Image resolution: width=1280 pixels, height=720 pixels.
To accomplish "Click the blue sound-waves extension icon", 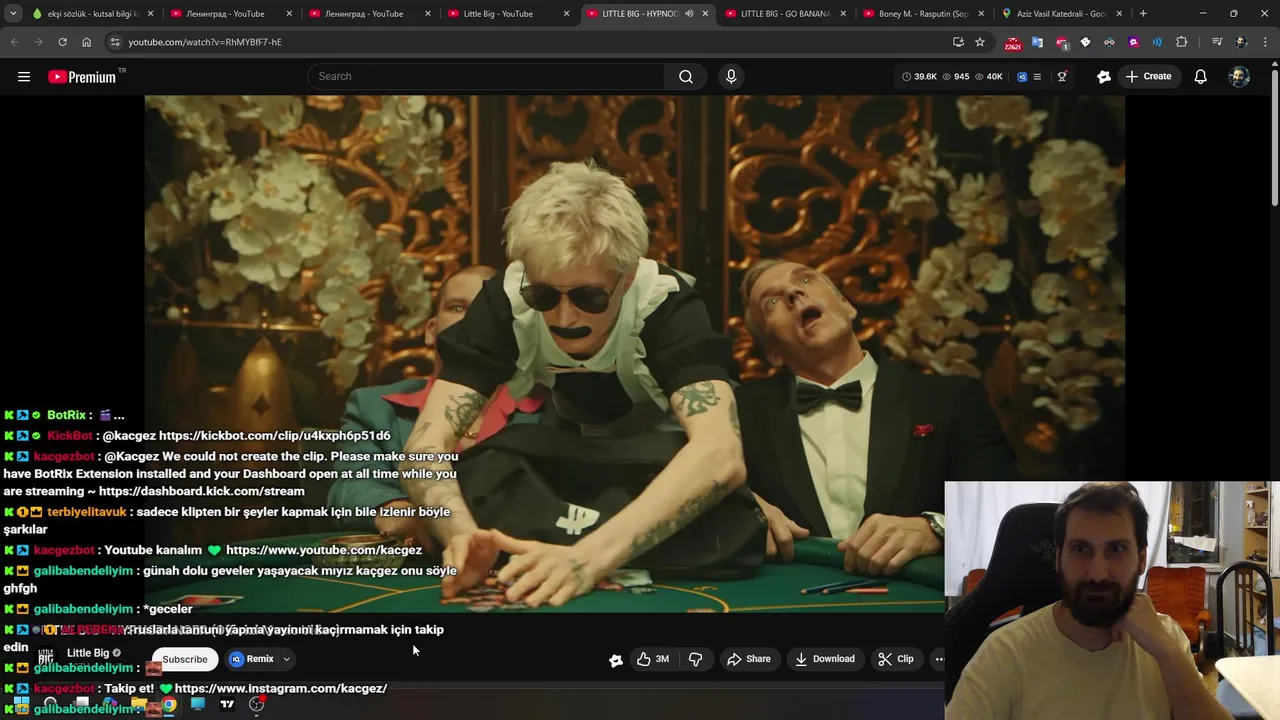I will 1157,42.
